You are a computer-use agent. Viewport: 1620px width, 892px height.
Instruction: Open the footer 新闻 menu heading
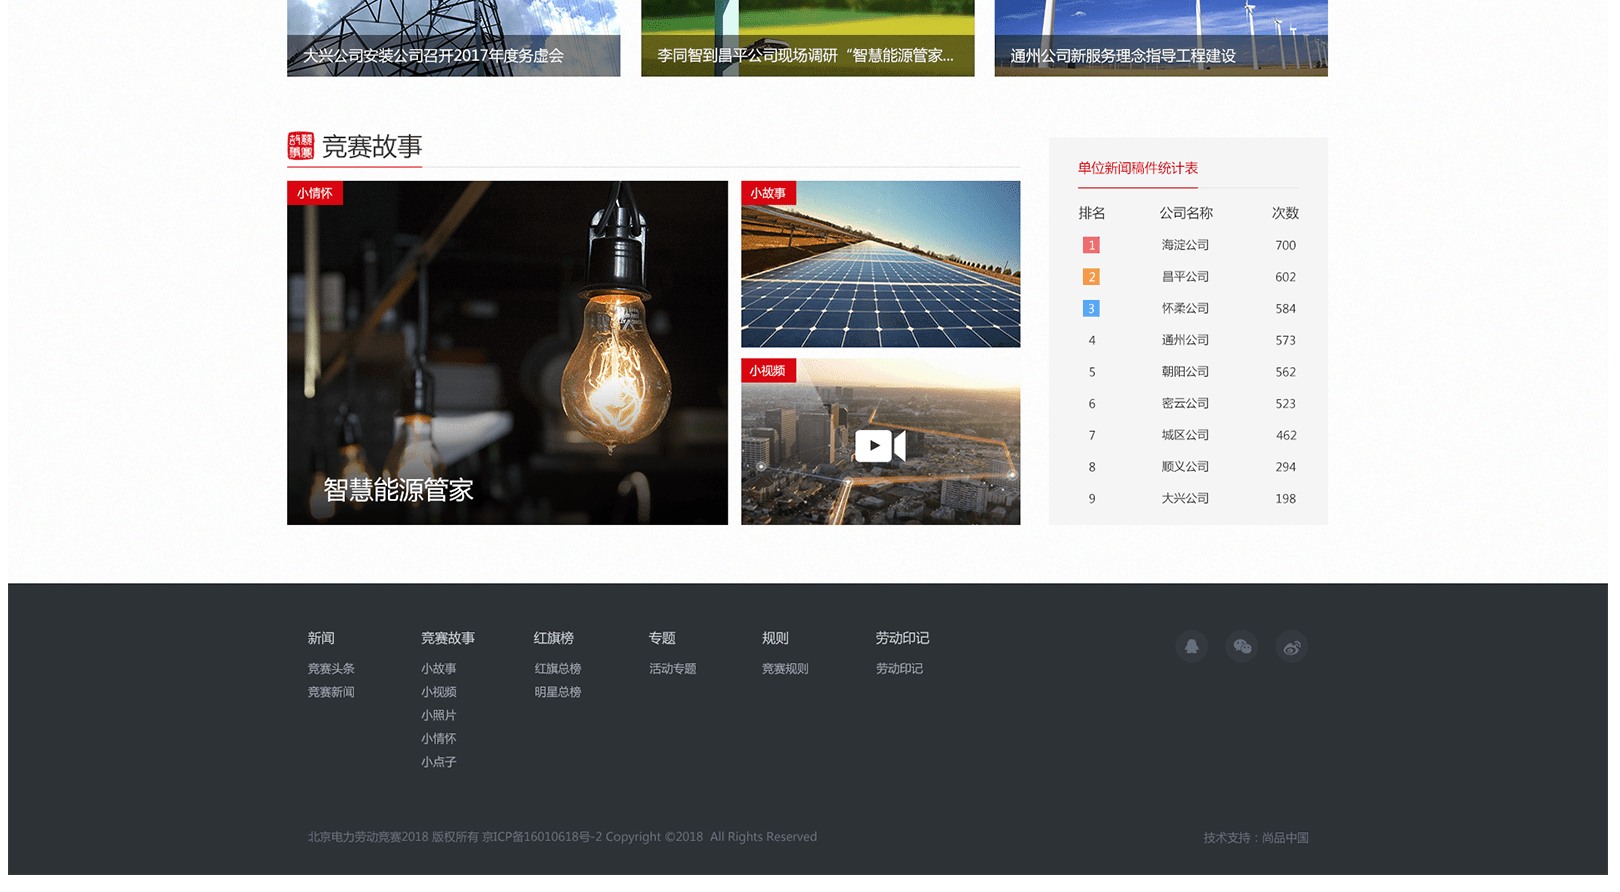click(321, 638)
